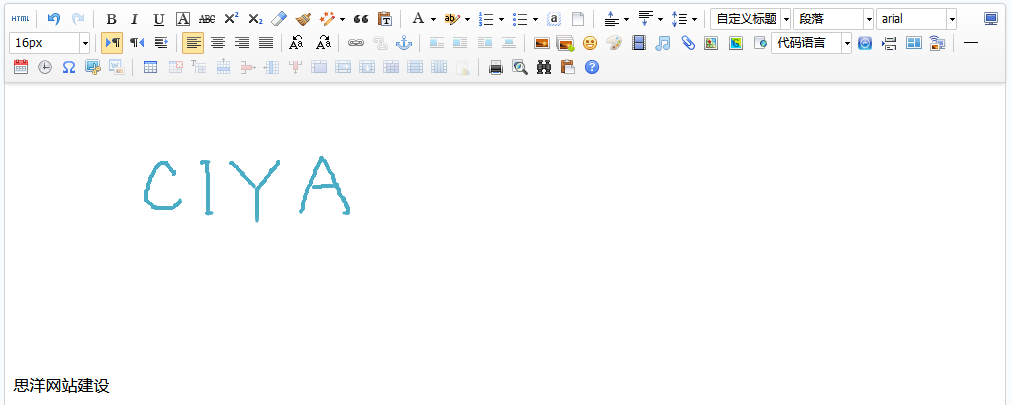Insert an anchor with the anchor icon

click(404, 43)
